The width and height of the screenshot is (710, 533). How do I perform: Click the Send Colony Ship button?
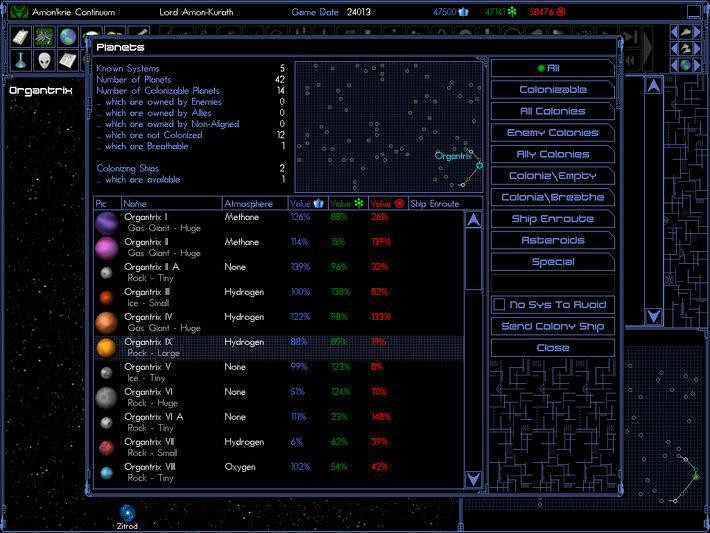[x=552, y=327]
